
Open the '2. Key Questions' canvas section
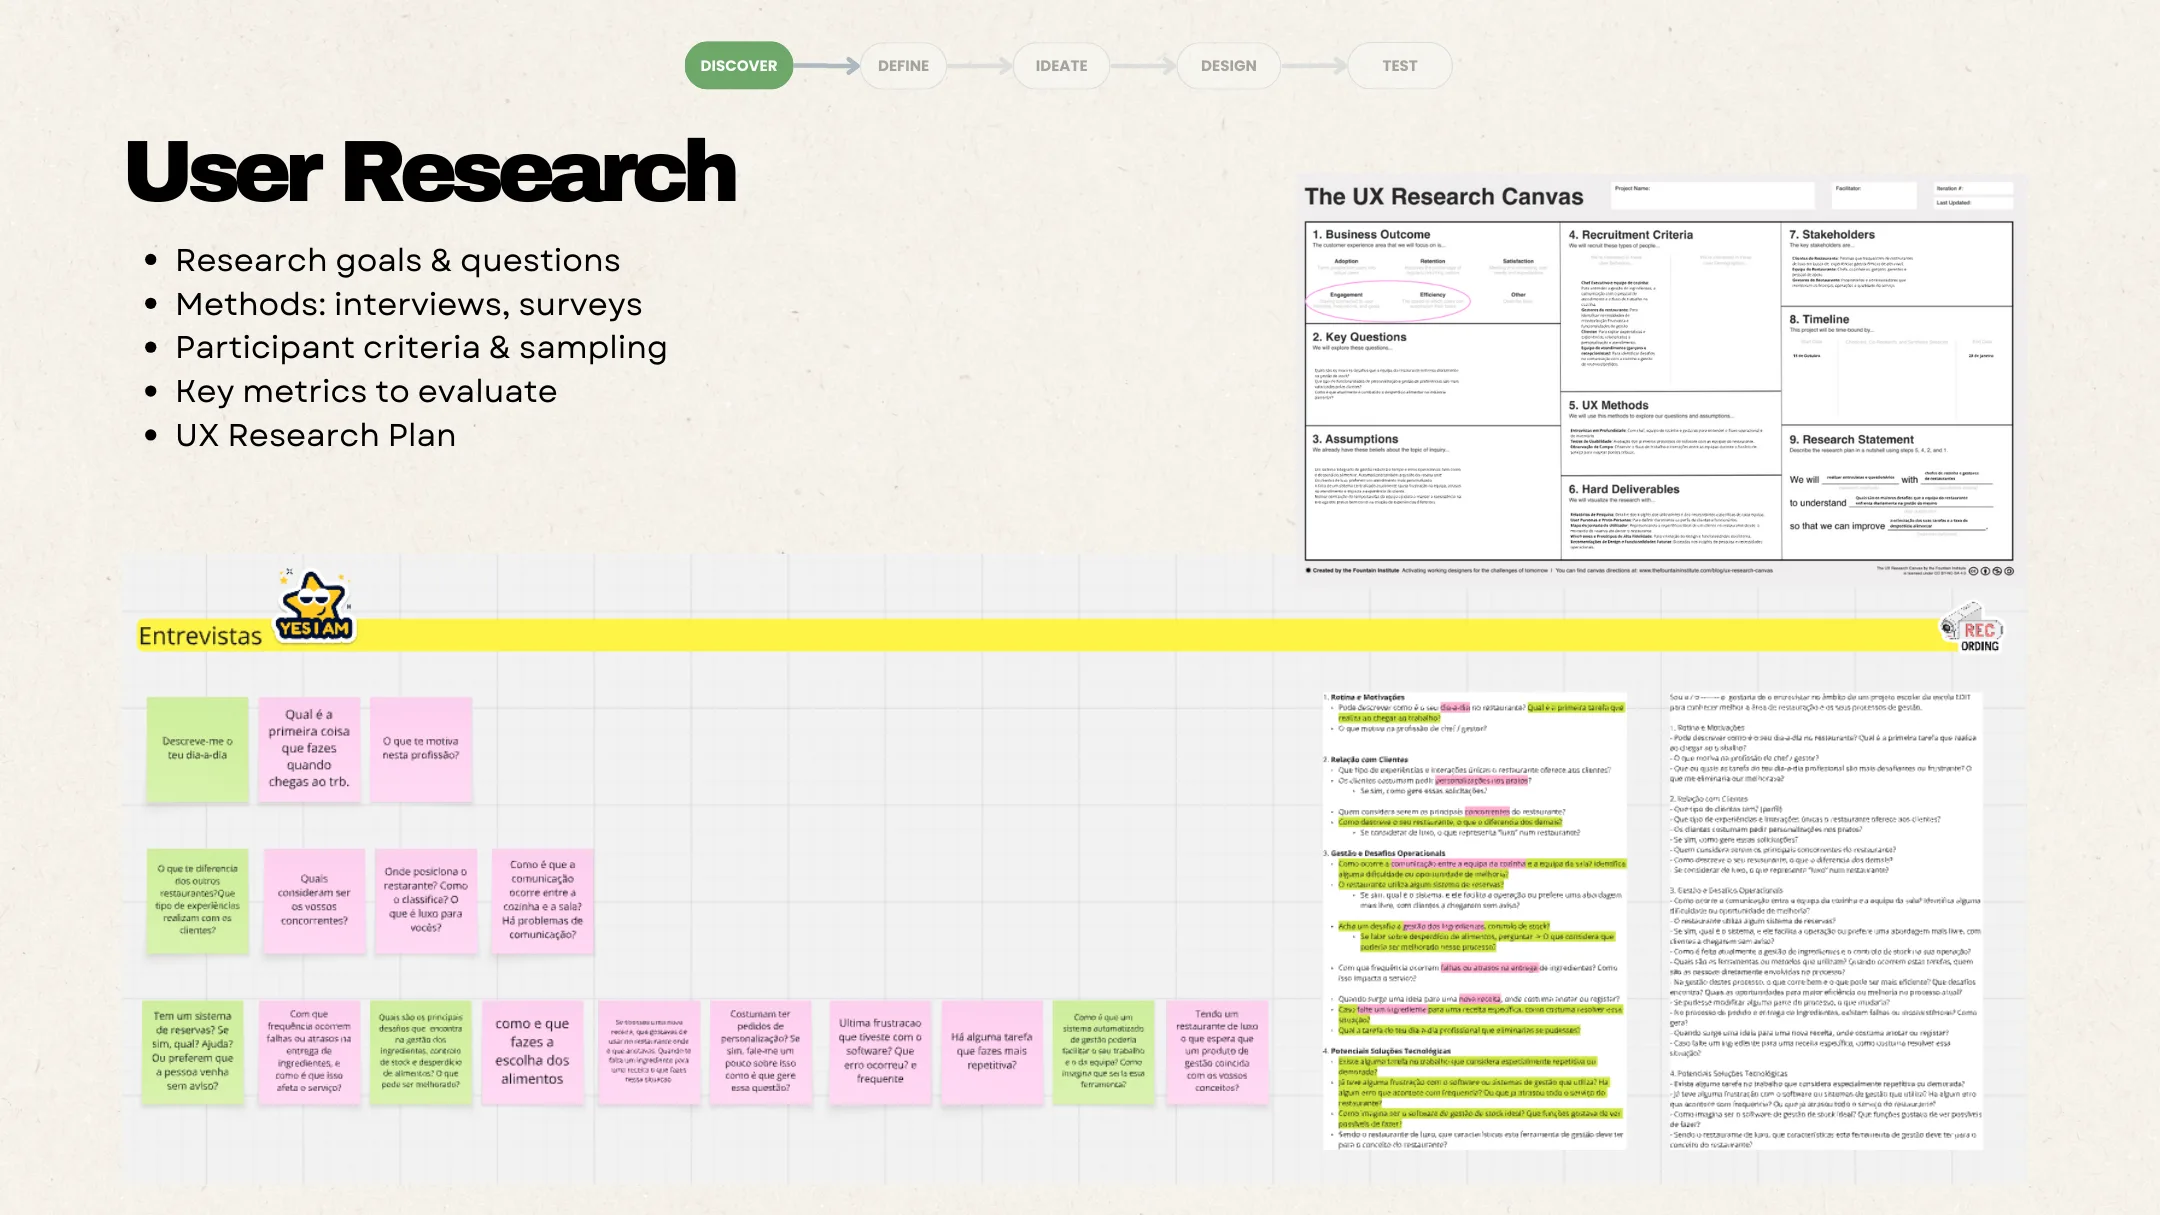pos(1432,375)
